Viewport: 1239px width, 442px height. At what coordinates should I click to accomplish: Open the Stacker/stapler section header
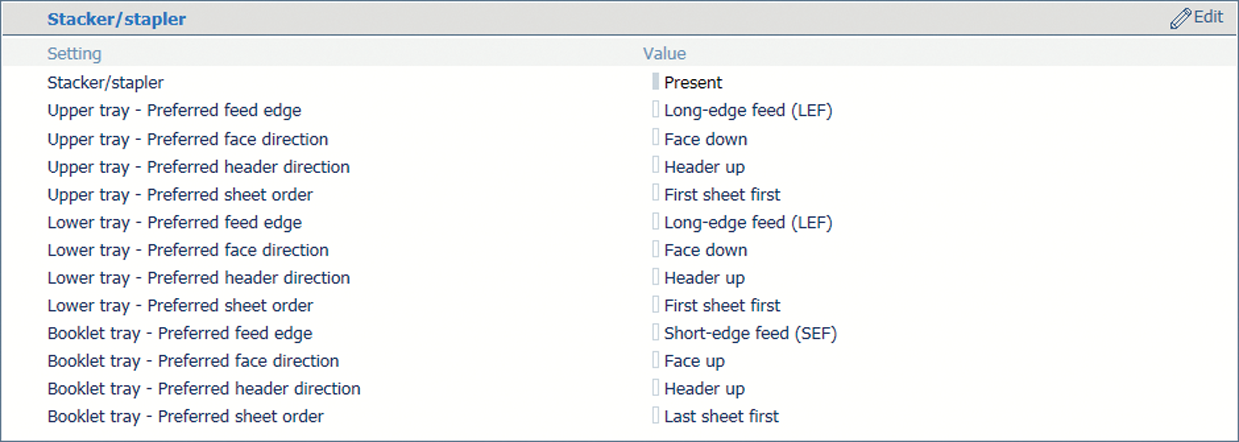point(116,19)
